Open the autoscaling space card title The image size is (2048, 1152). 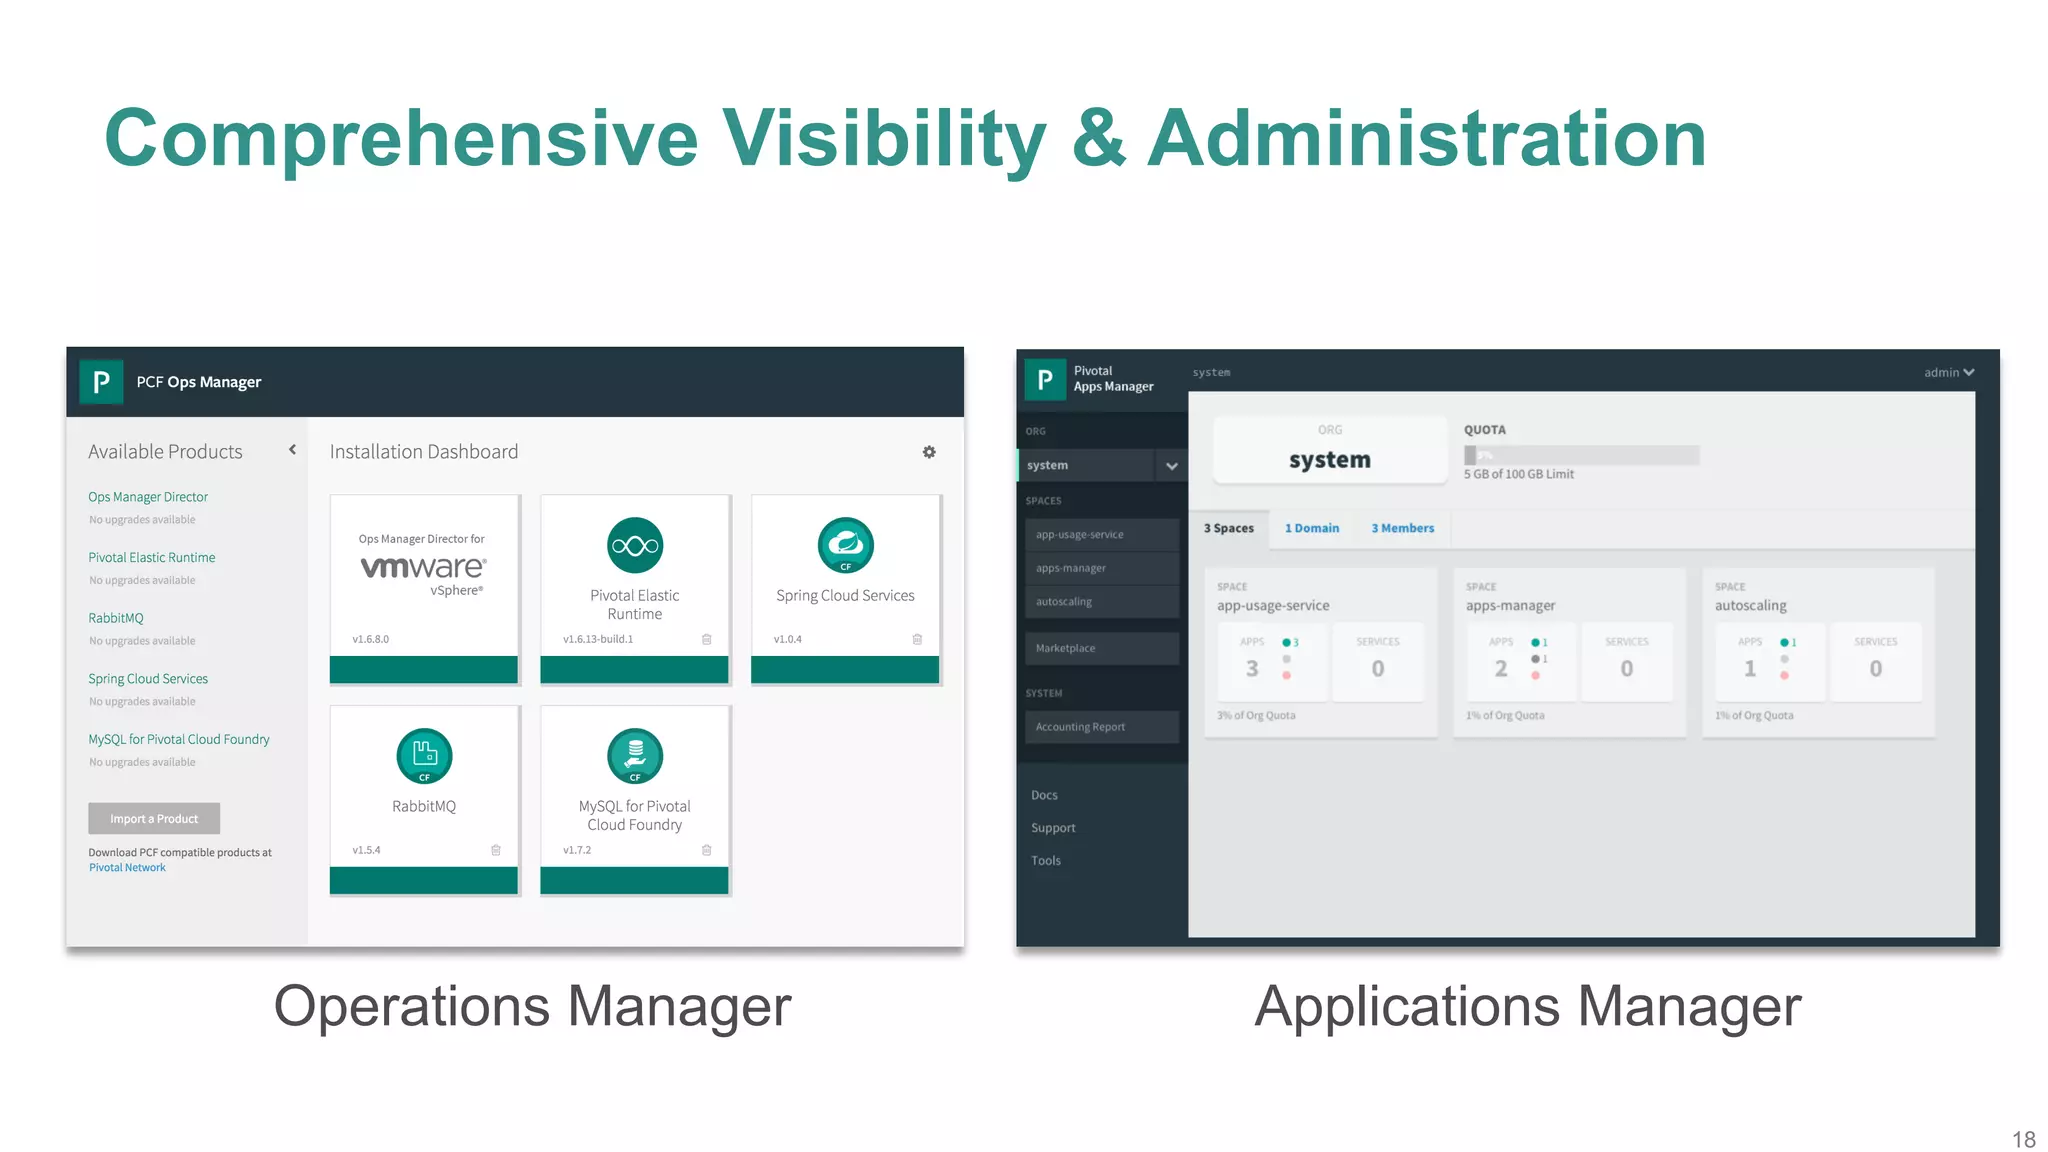pos(1750,605)
